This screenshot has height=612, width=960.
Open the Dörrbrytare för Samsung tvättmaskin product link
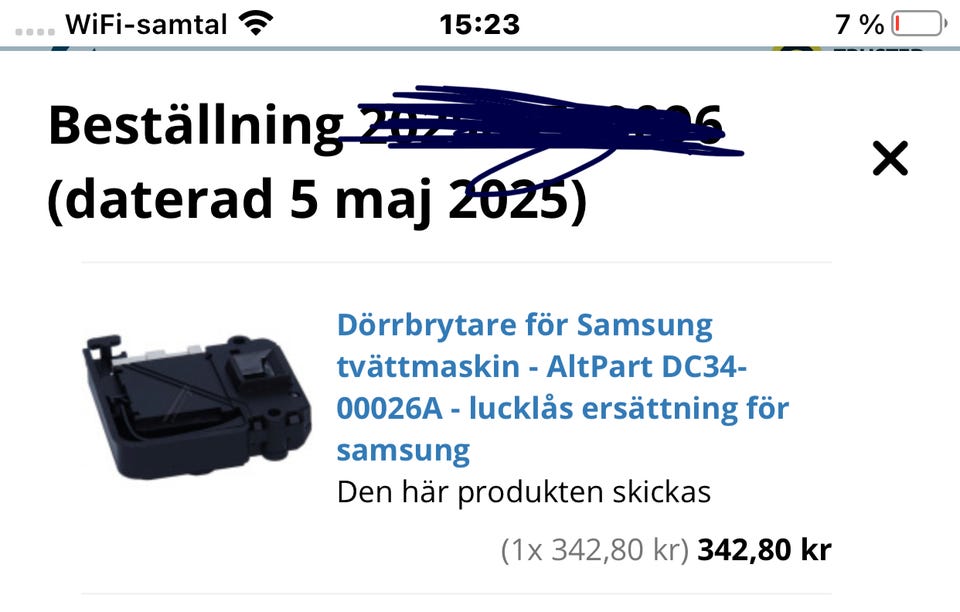pos(563,387)
